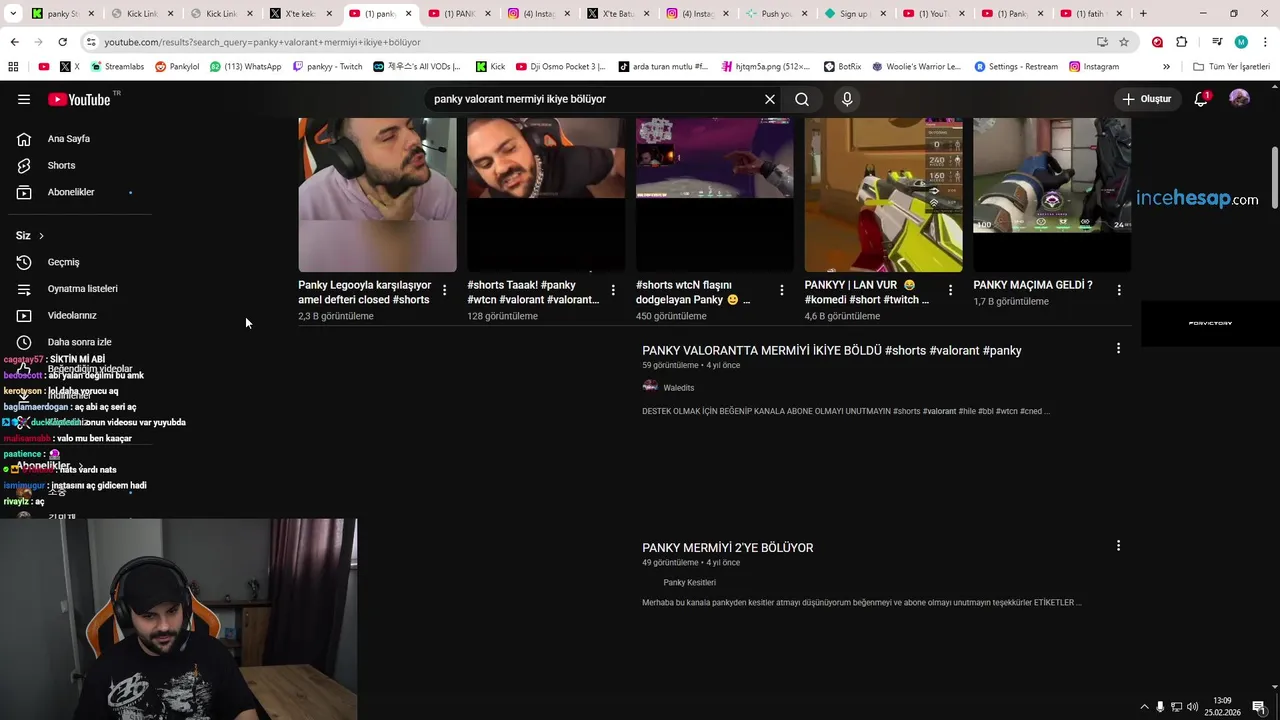Open Dji Osmo Pocket 3 bookmark
The height and width of the screenshot is (720, 1280).
point(561,67)
